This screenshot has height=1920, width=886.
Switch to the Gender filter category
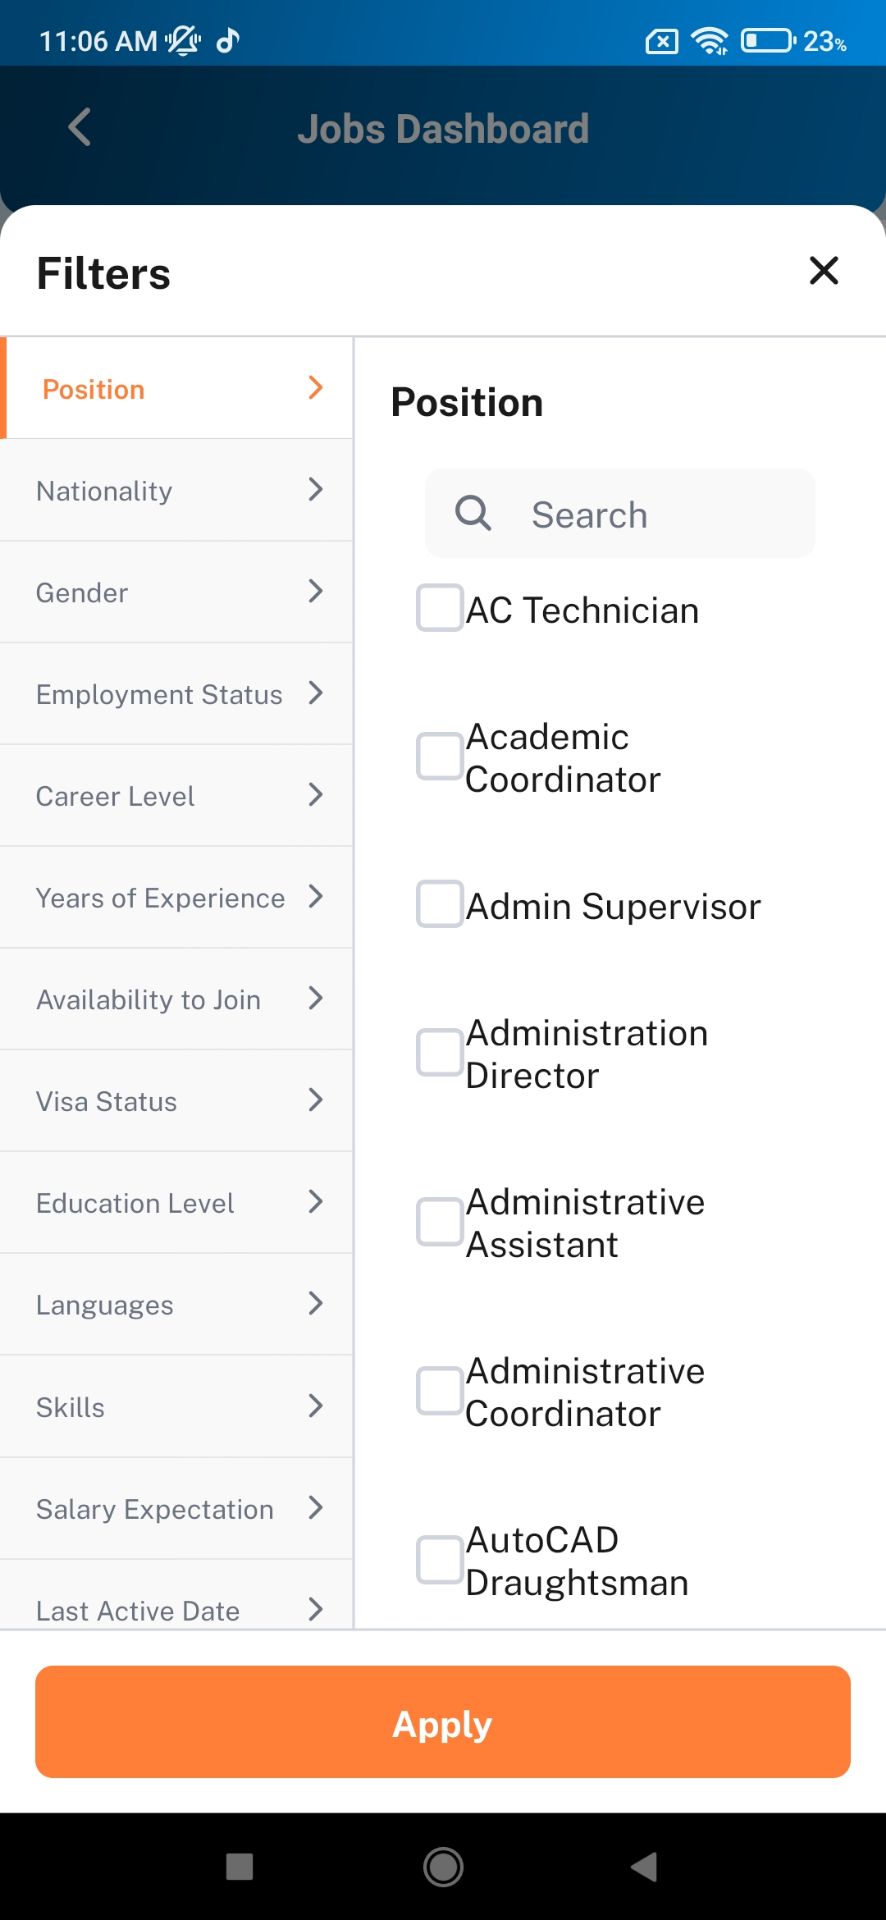coord(177,592)
